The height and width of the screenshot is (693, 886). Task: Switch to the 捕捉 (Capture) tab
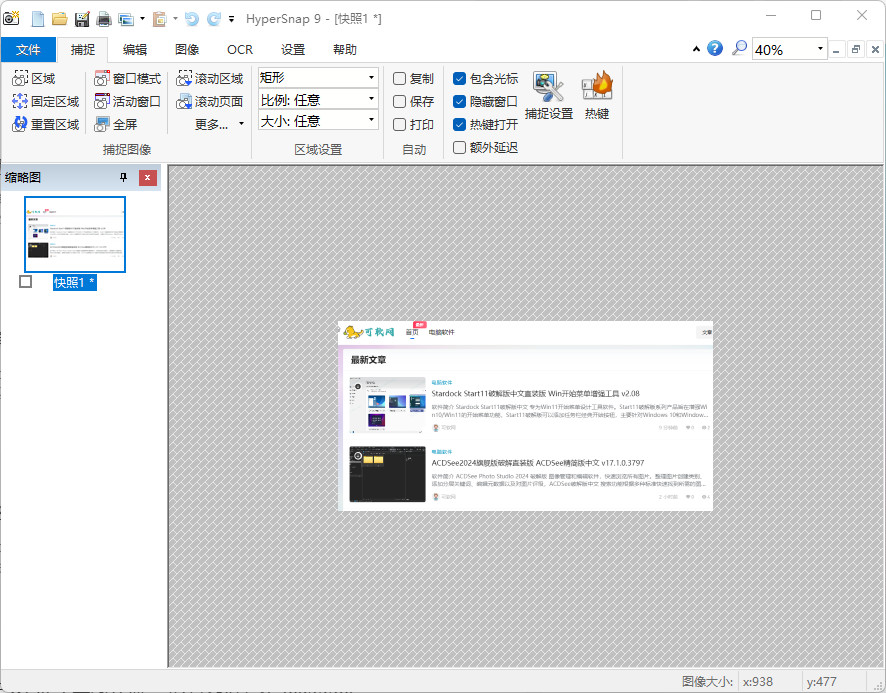82,50
